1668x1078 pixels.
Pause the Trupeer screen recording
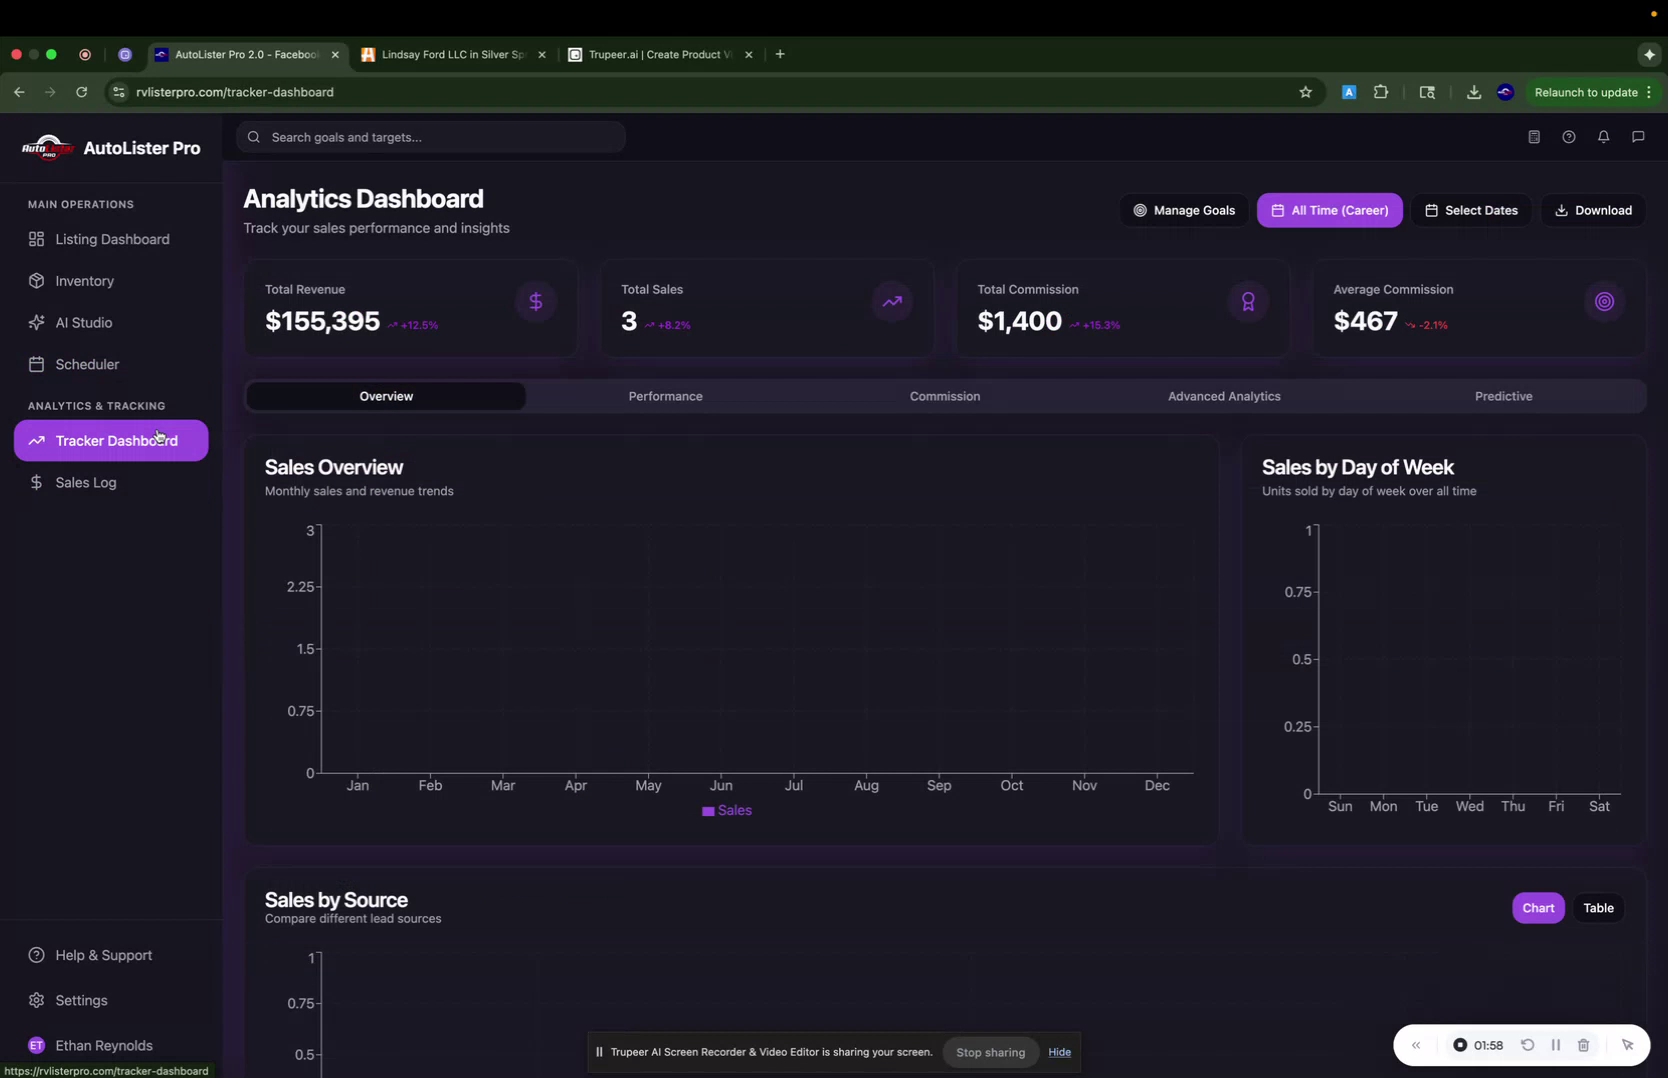[1556, 1044]
